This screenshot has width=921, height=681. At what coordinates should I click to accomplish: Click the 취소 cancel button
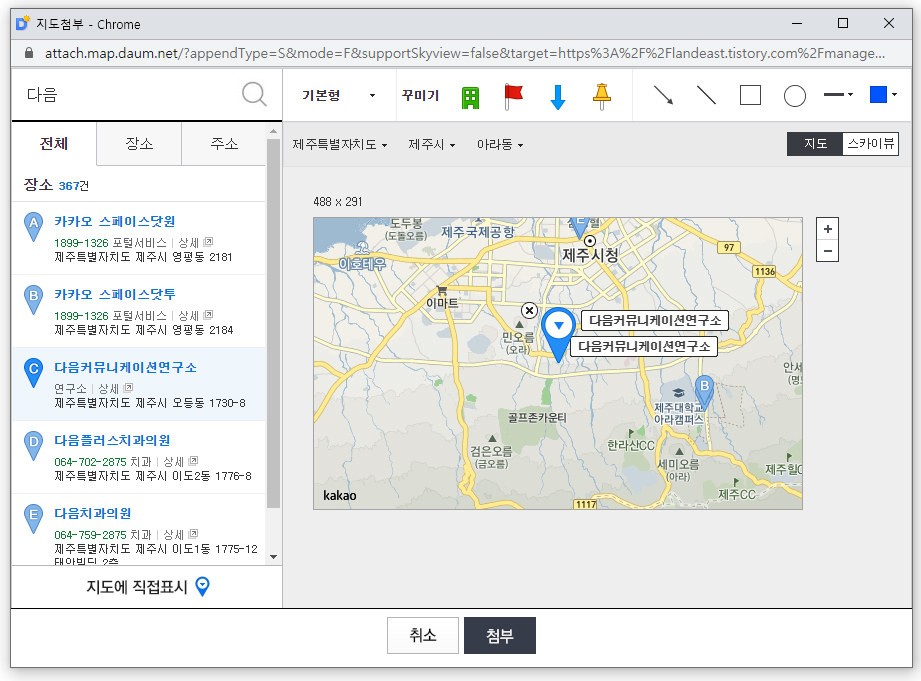423,635
